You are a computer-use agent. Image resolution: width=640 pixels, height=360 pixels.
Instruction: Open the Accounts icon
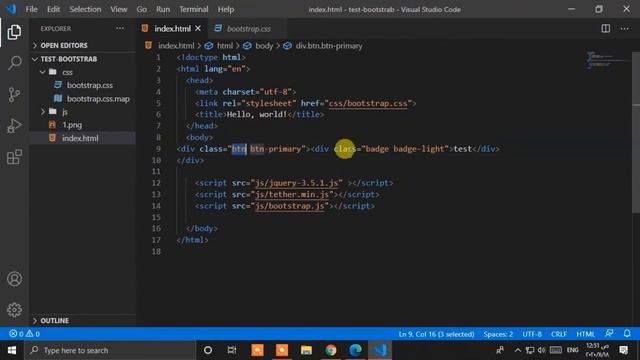tap(14, 279)
